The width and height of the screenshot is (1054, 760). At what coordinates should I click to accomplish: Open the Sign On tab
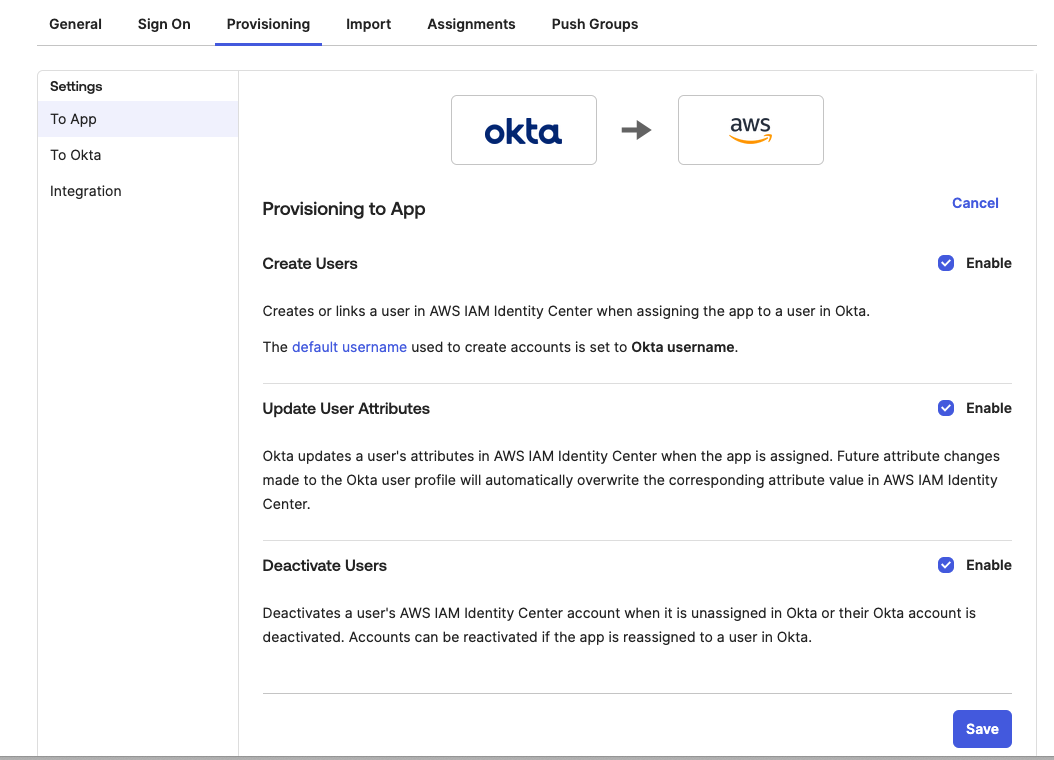(x=163, y=24)
